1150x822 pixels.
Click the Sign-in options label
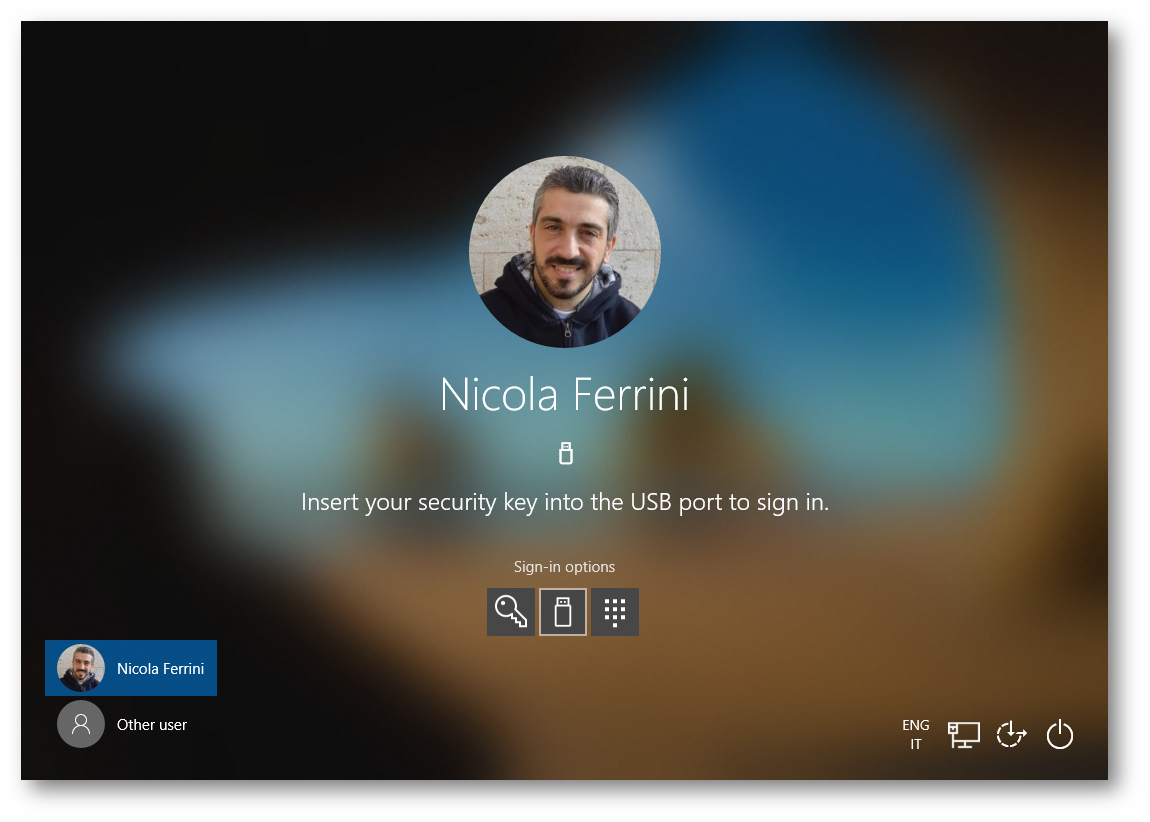click(564, 567)
